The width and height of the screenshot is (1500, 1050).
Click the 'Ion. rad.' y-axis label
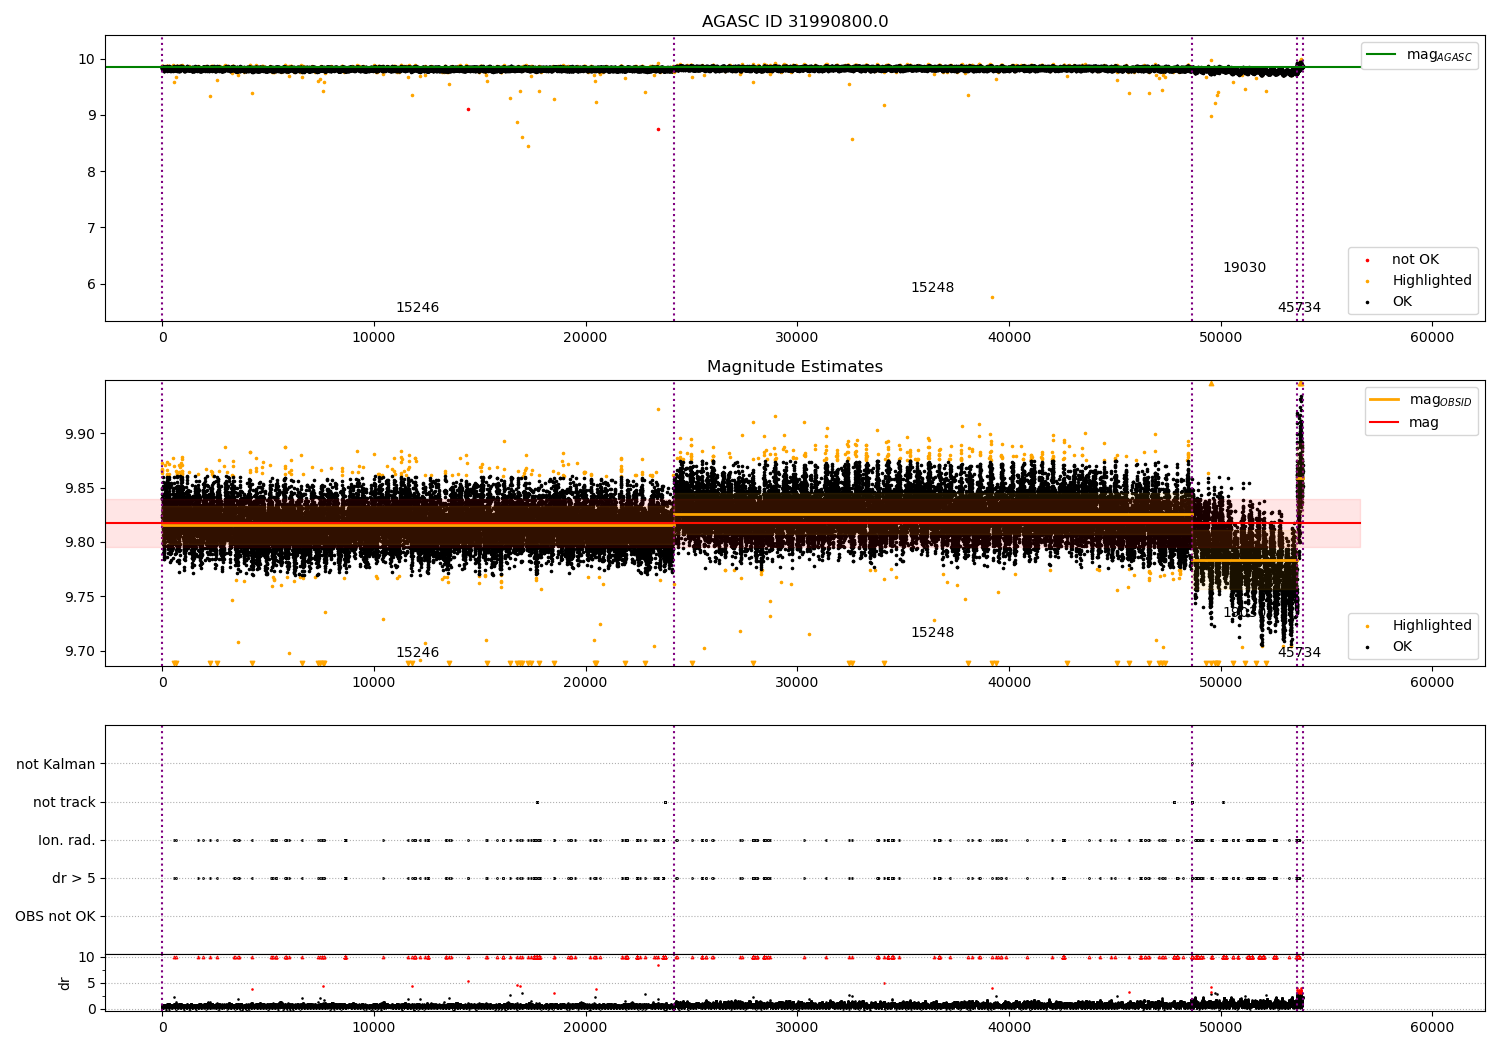point(67,841)
